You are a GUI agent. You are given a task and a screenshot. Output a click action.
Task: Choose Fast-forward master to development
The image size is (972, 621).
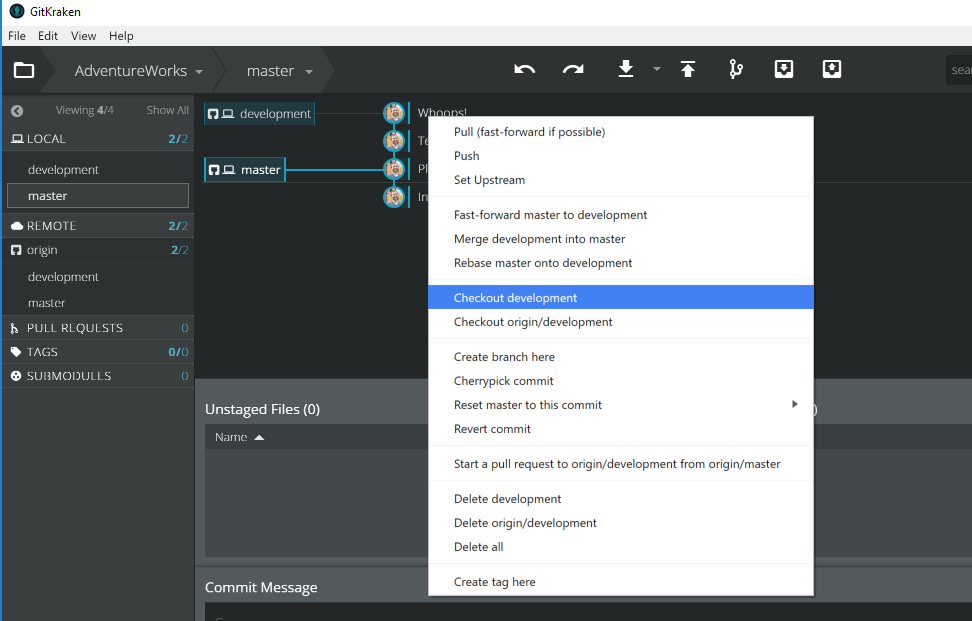[621, 215]
